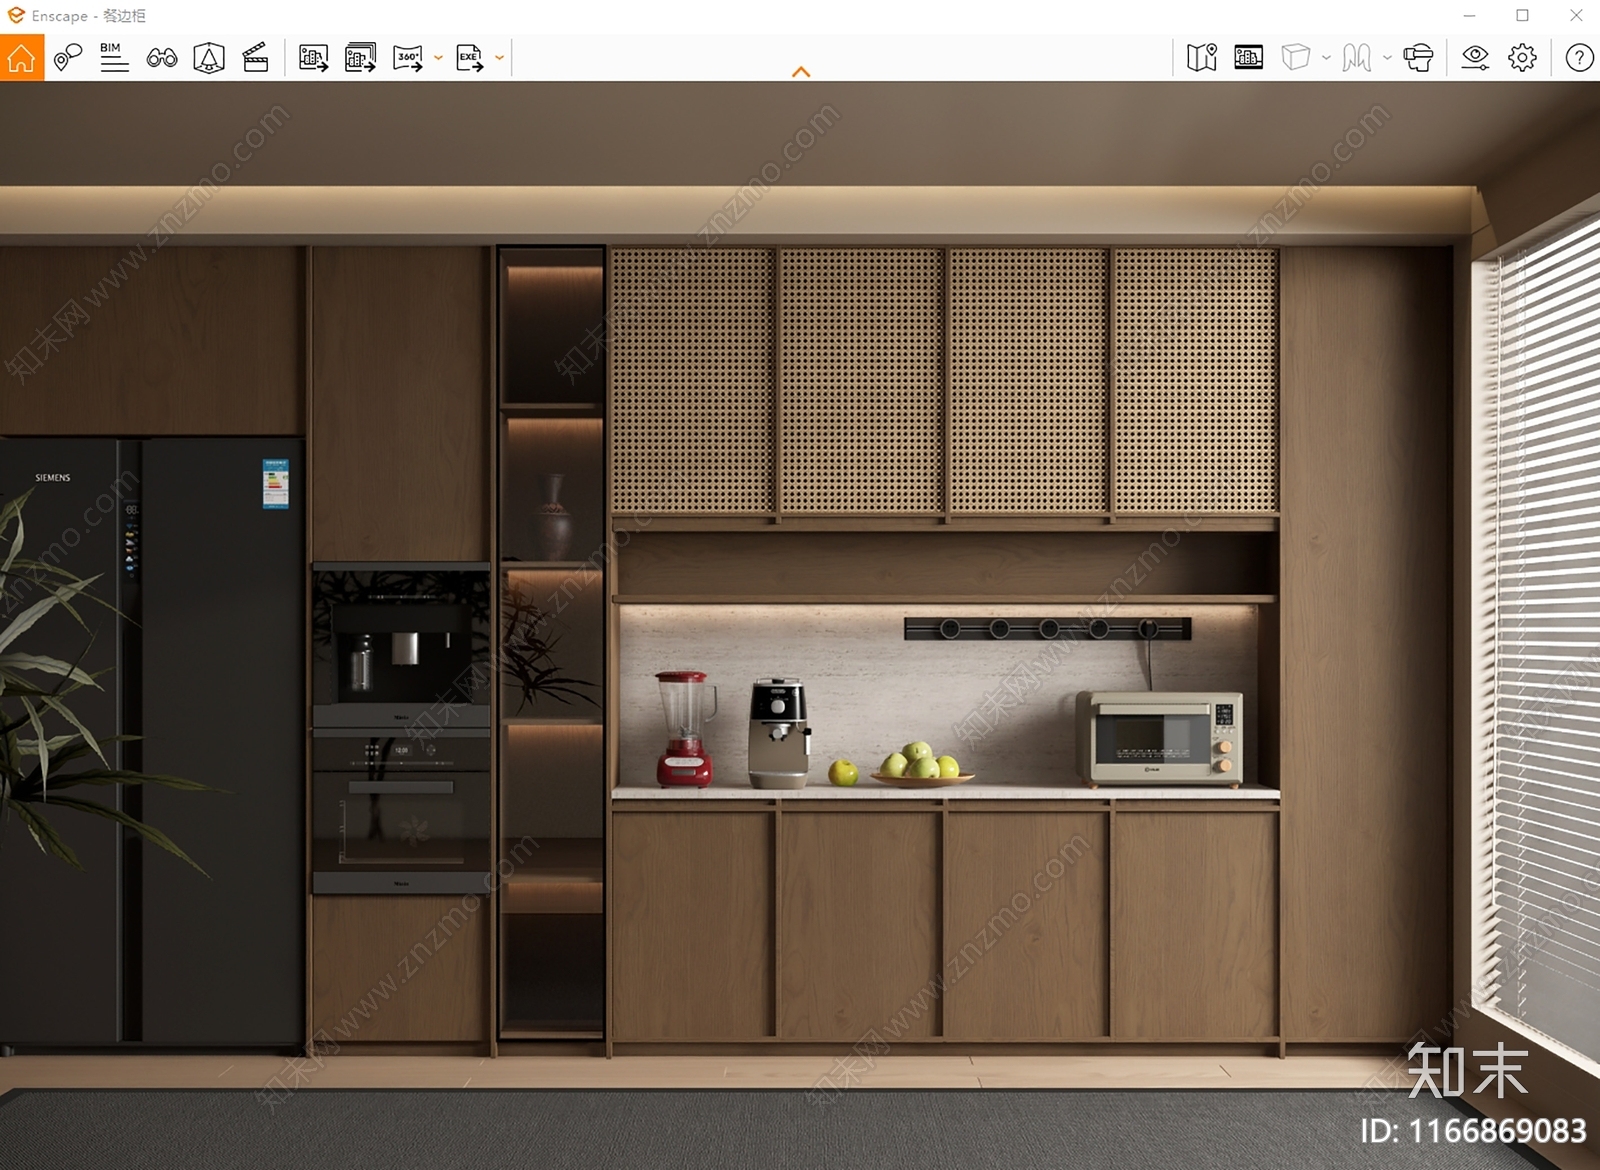Export 360 panorama render

[408, 58]
